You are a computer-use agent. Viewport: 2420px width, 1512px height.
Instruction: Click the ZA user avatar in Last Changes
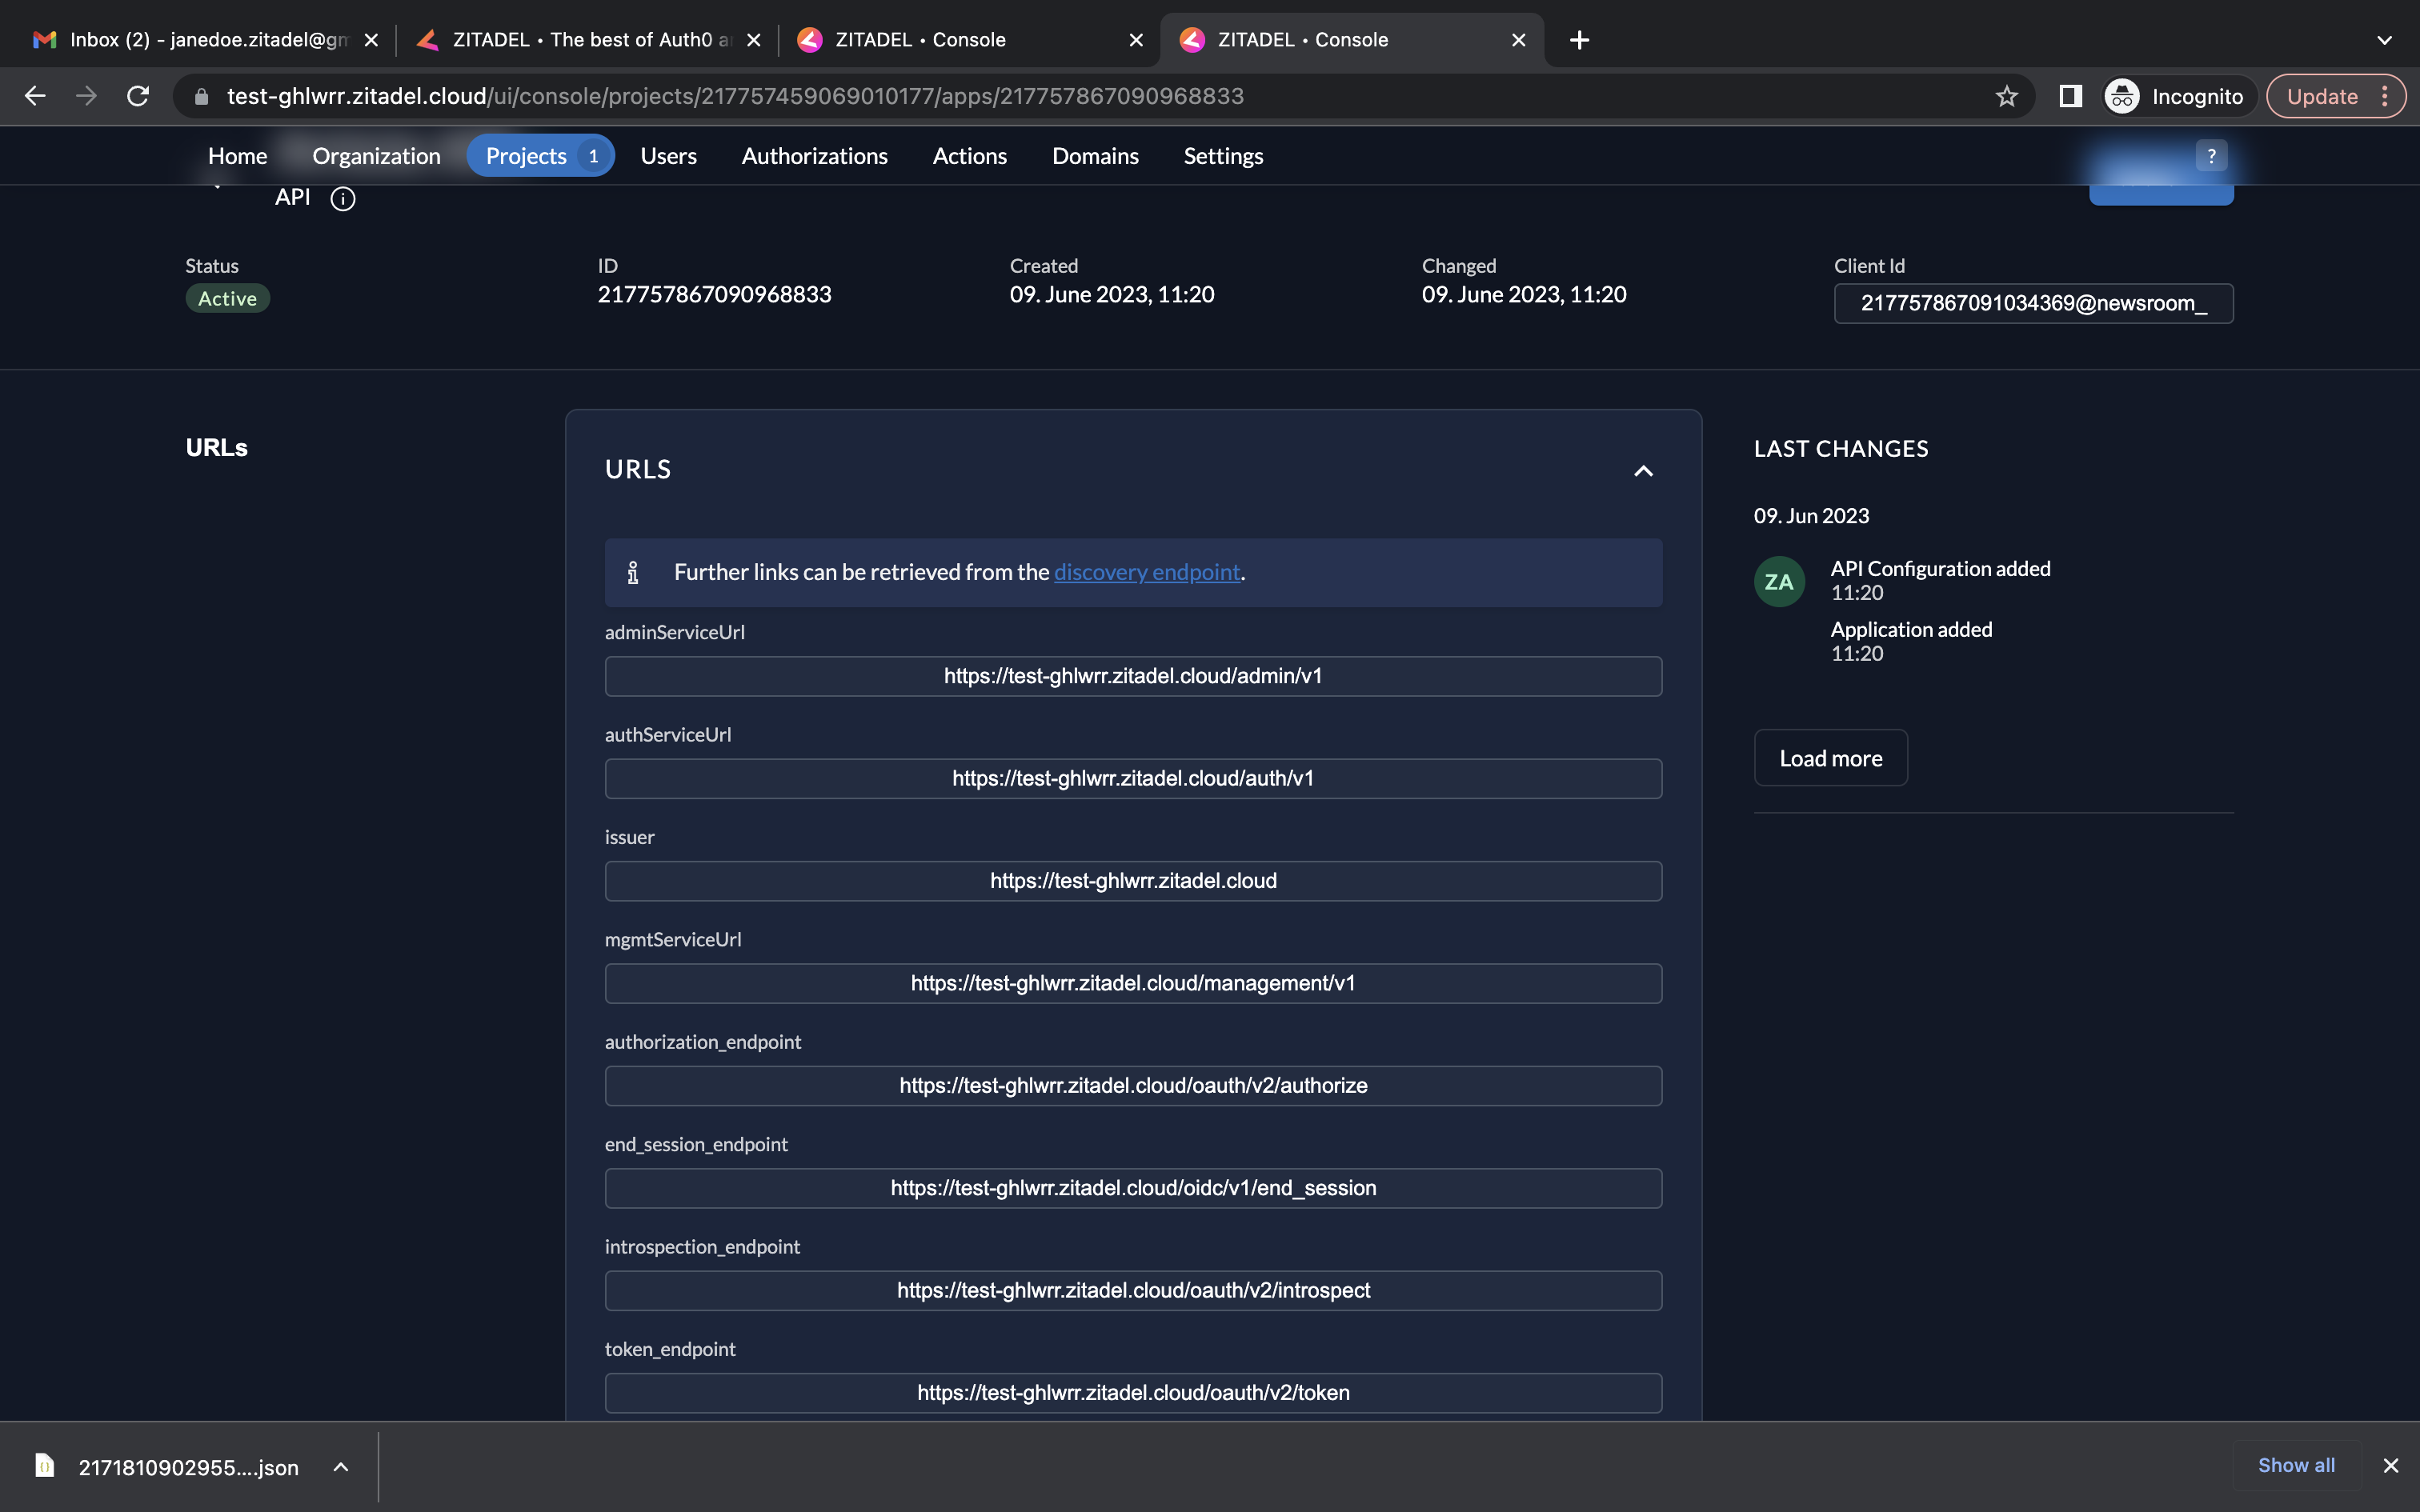pyautogui.click(x=1779, y=582)
